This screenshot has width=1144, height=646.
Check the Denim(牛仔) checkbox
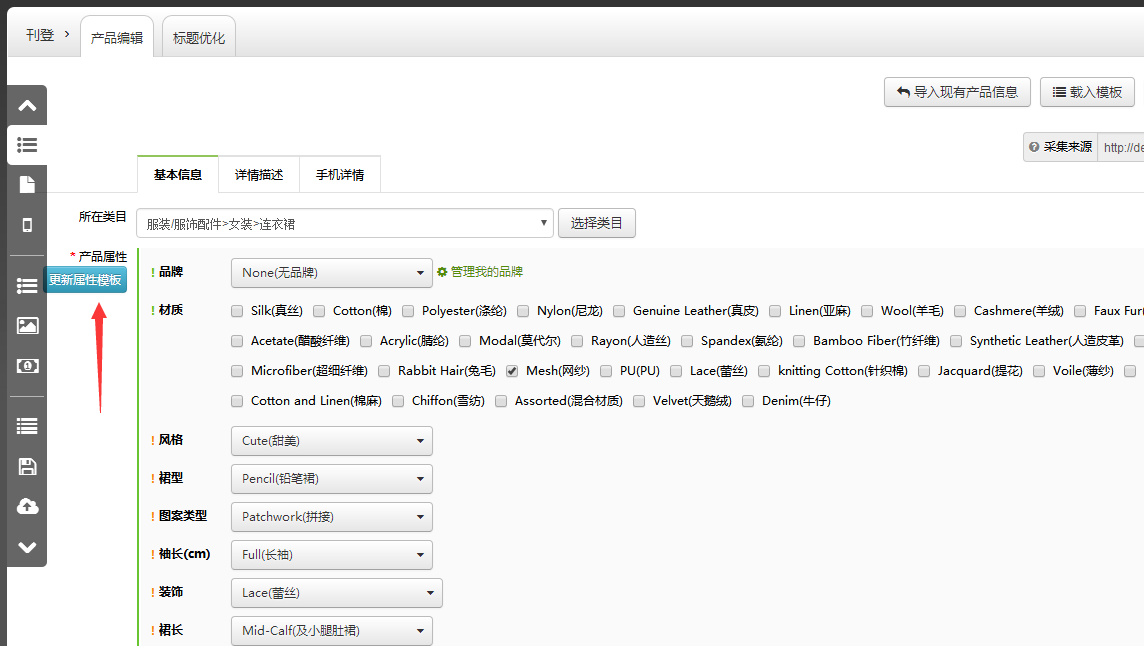pos(748,401)
